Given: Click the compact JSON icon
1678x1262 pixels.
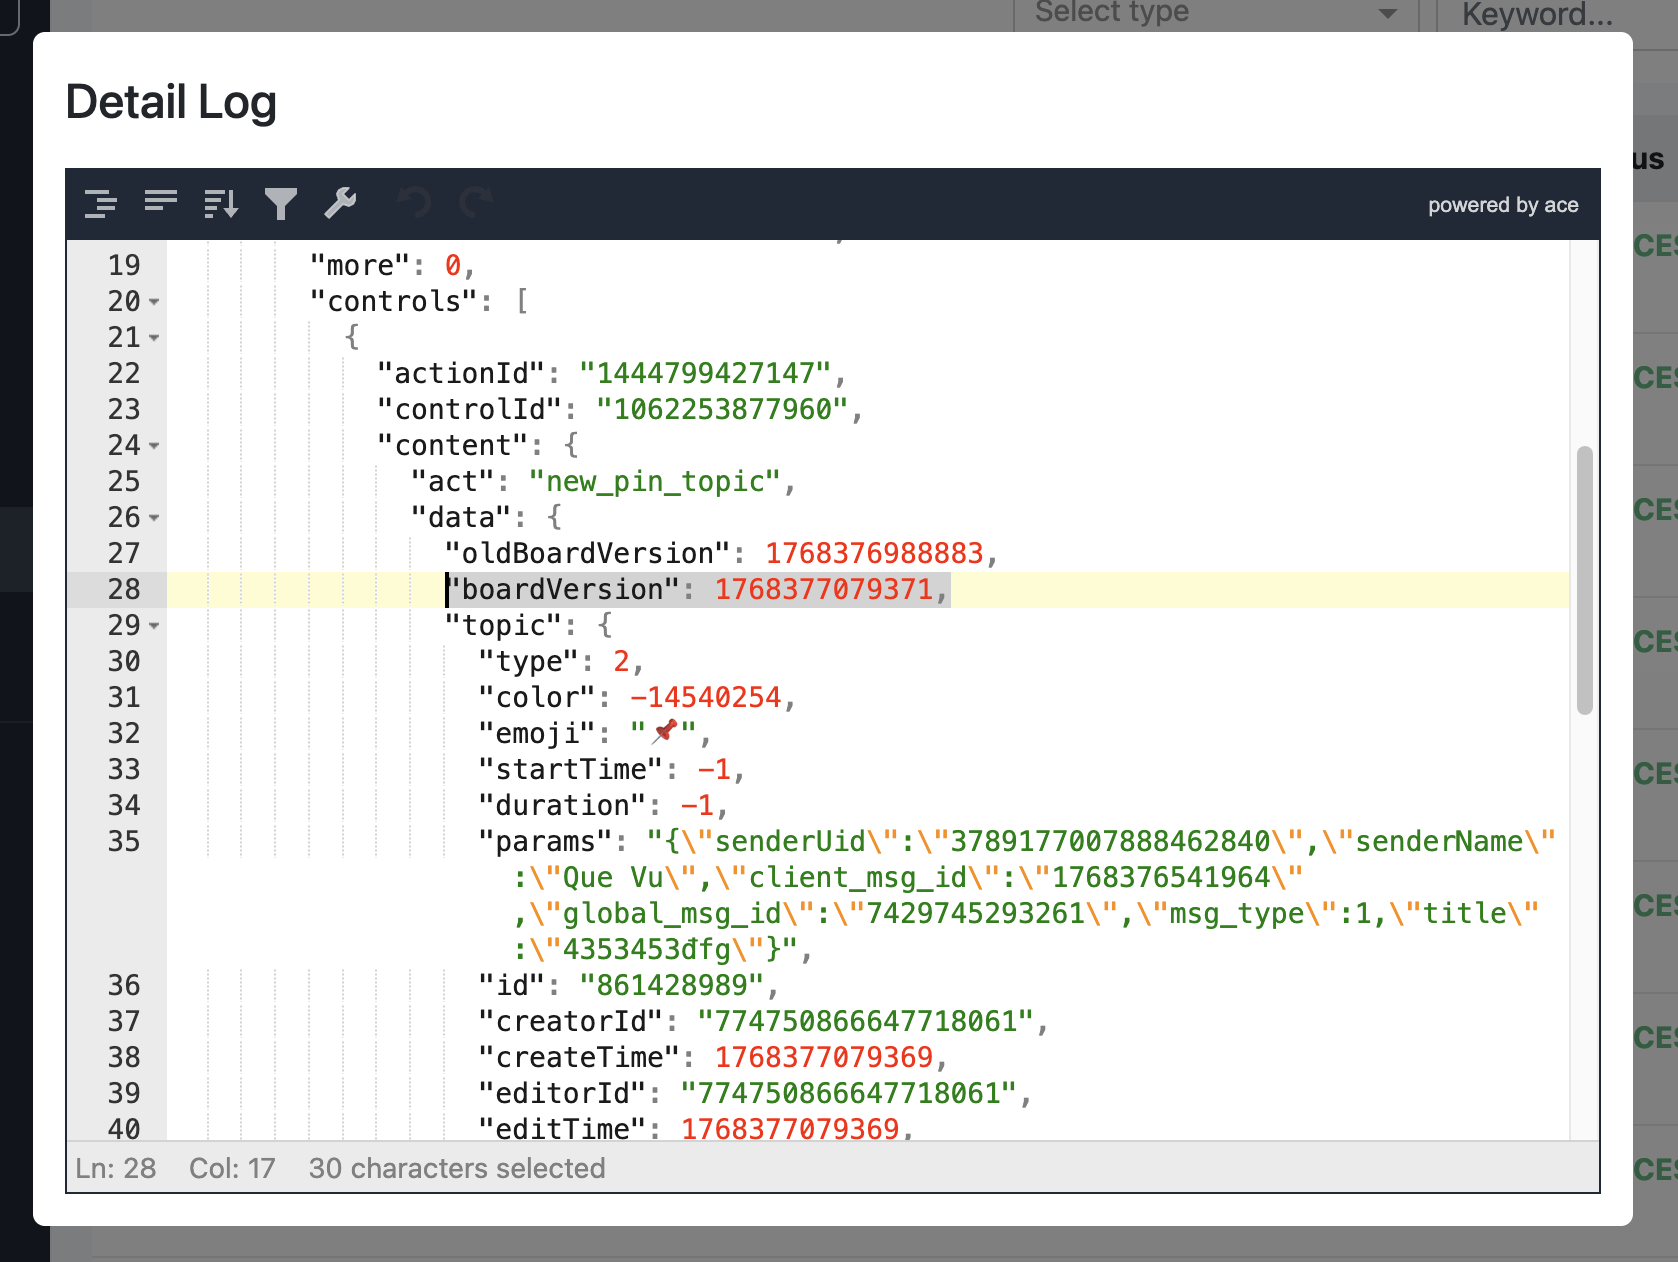Looking at the screenshot, I should coord(160,204).
